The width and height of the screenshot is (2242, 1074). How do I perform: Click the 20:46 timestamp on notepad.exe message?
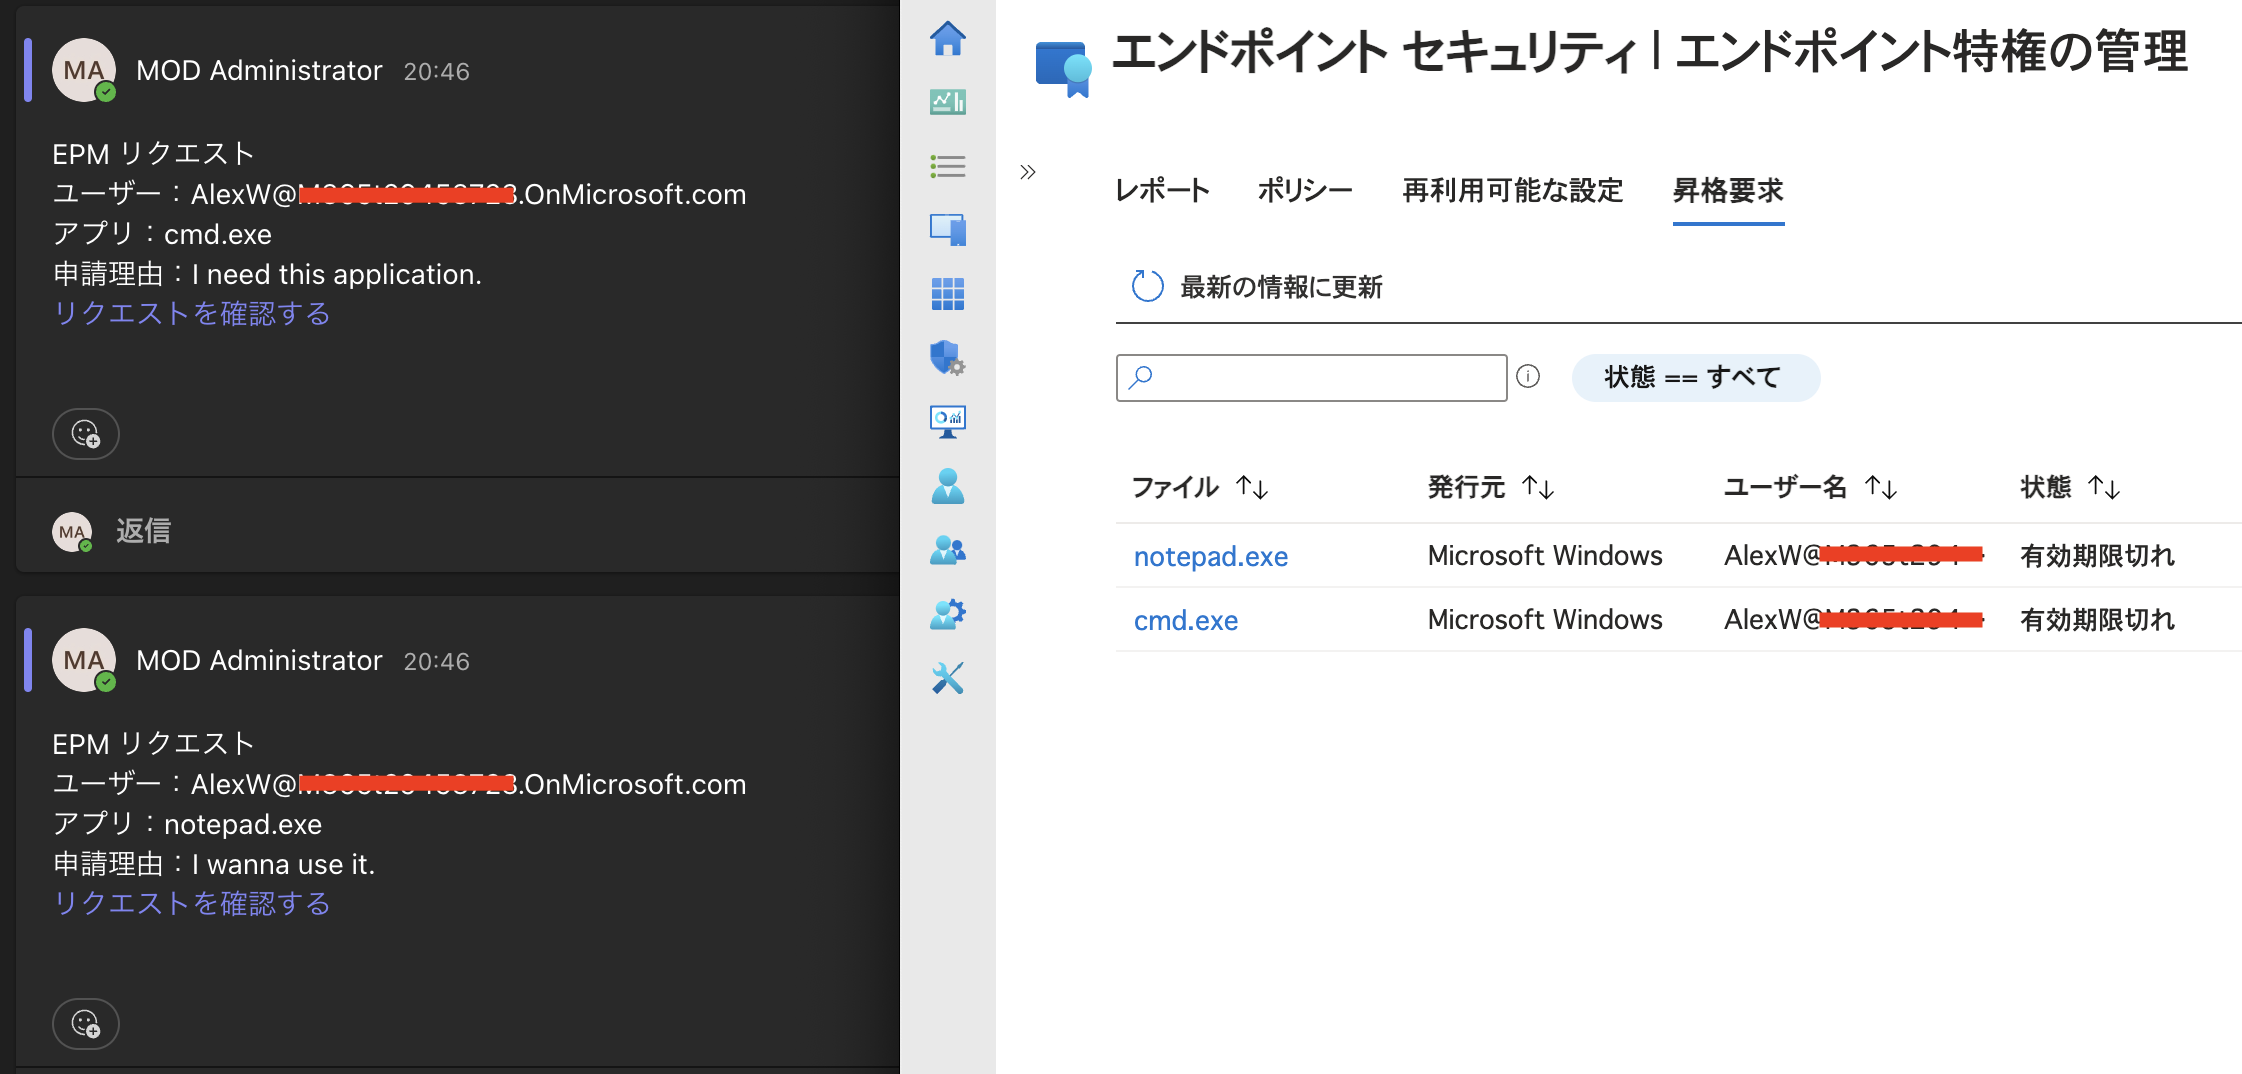click(x=436, y=662)
